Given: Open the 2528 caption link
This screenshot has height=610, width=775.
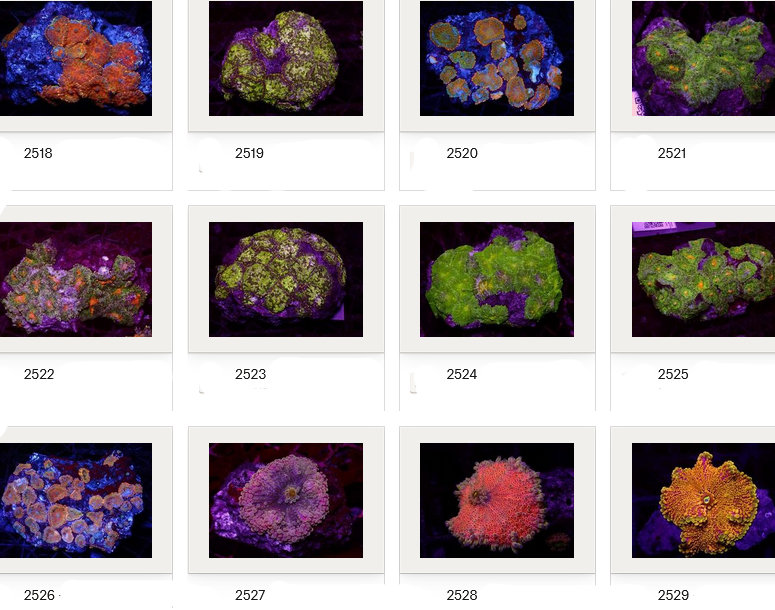Looking at the screenshot, I should [462, 595].
